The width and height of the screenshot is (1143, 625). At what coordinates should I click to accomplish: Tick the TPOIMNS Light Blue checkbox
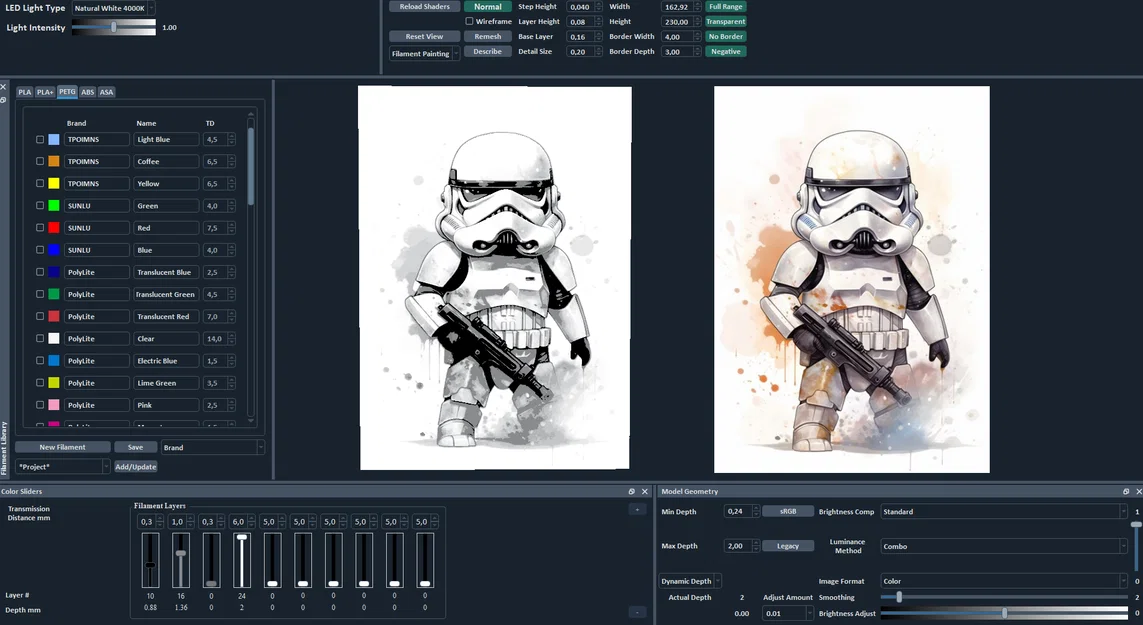[x=40, y=139]
